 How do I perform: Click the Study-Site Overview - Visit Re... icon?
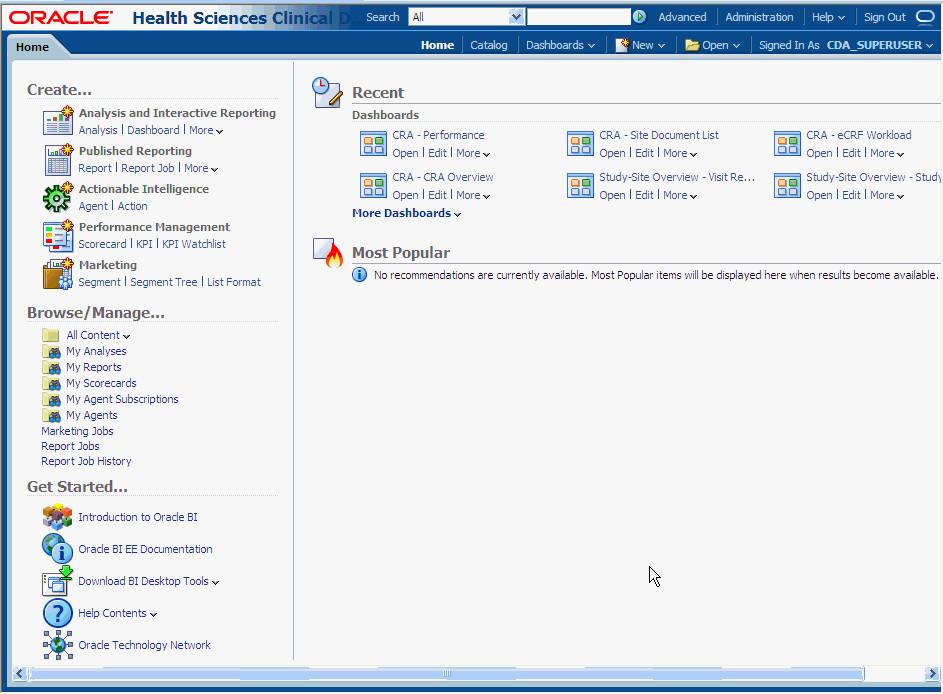[580, 186]
